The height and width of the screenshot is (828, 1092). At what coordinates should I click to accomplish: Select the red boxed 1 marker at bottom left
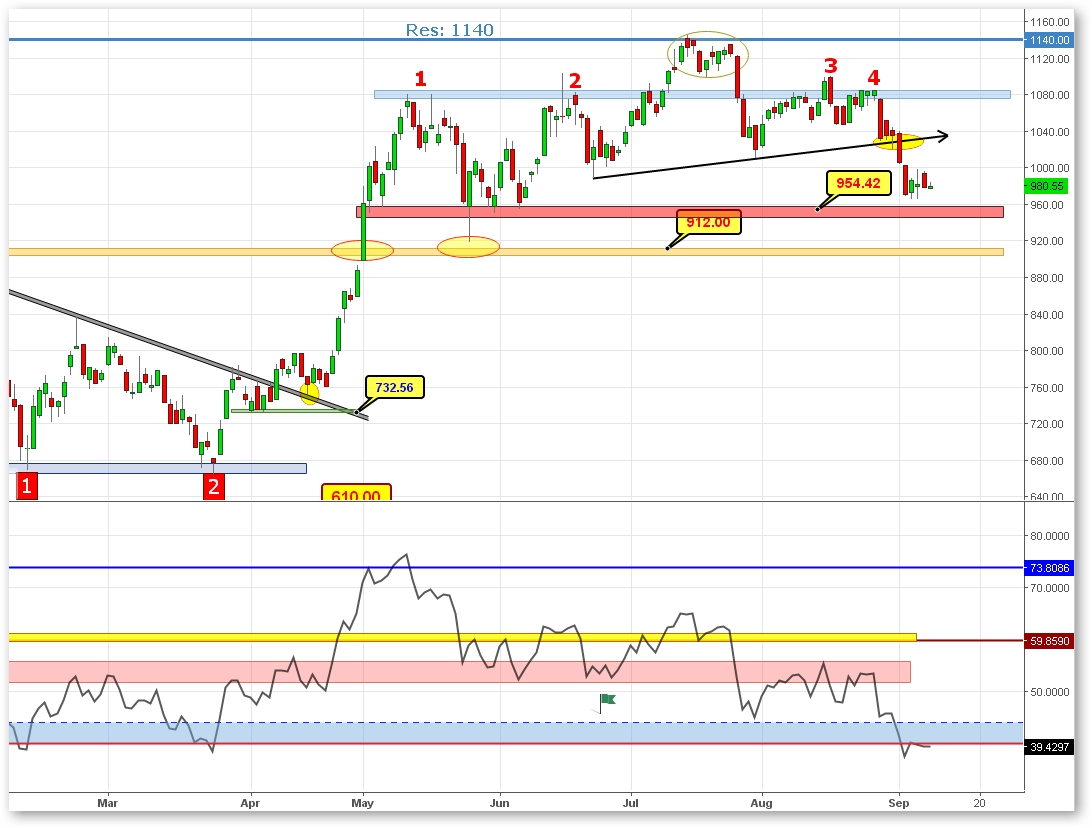coord(28,486)
